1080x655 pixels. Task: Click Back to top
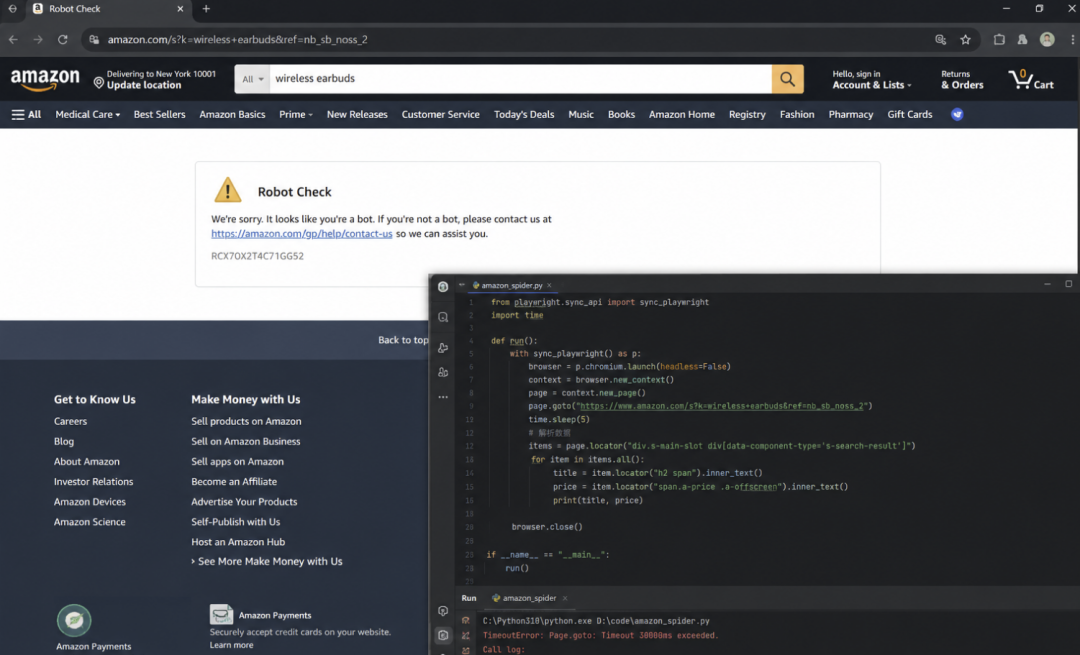(x=402, y=340)
